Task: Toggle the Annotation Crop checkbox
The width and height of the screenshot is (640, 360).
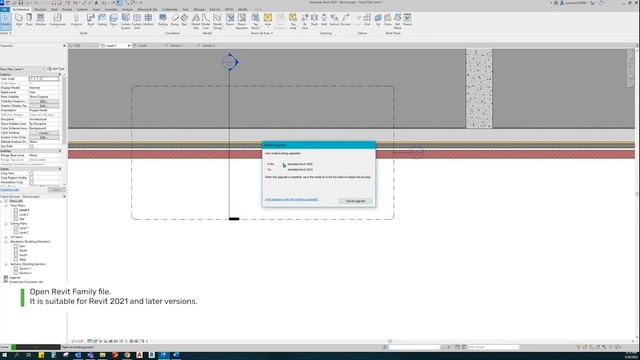Action: pyautogui.click(x=31, y=182)
